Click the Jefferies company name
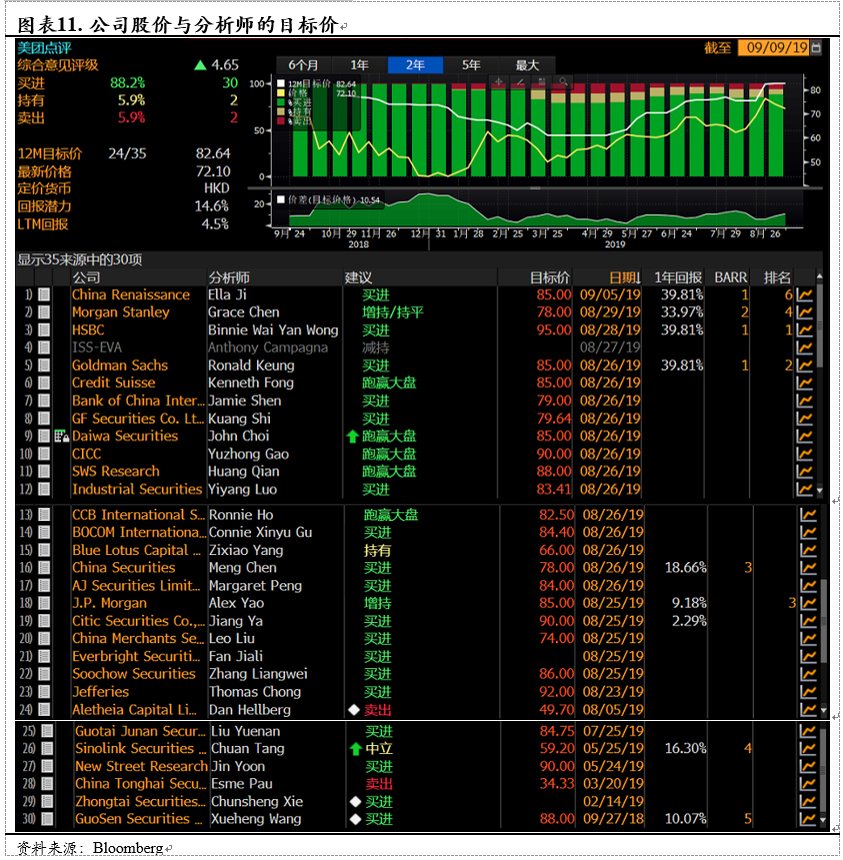The width and height of the screenshot is (843, 860). coord(101,692)
